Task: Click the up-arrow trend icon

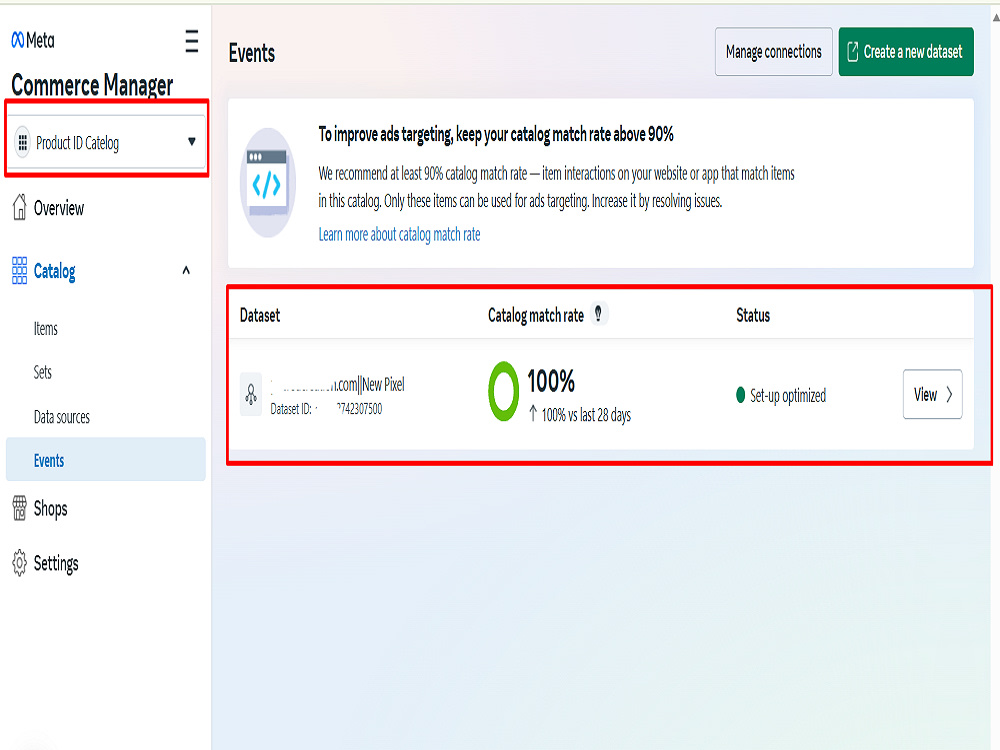Action: point(533,414)
